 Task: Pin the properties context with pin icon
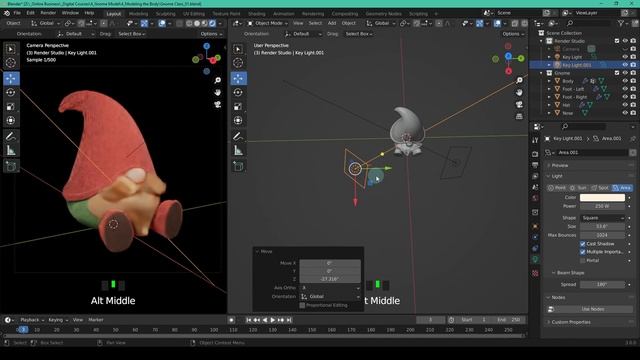tap(632, 139)
